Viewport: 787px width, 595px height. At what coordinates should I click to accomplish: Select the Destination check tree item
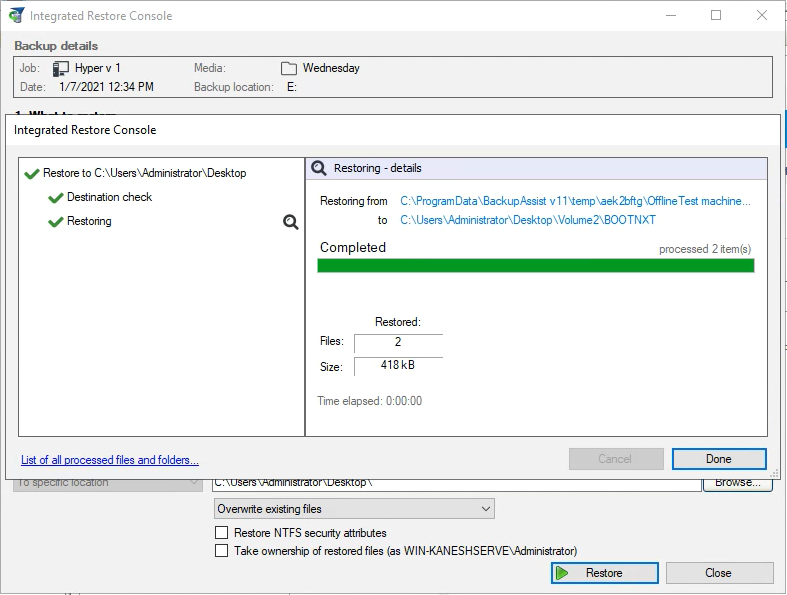click(x=109, y=198)
